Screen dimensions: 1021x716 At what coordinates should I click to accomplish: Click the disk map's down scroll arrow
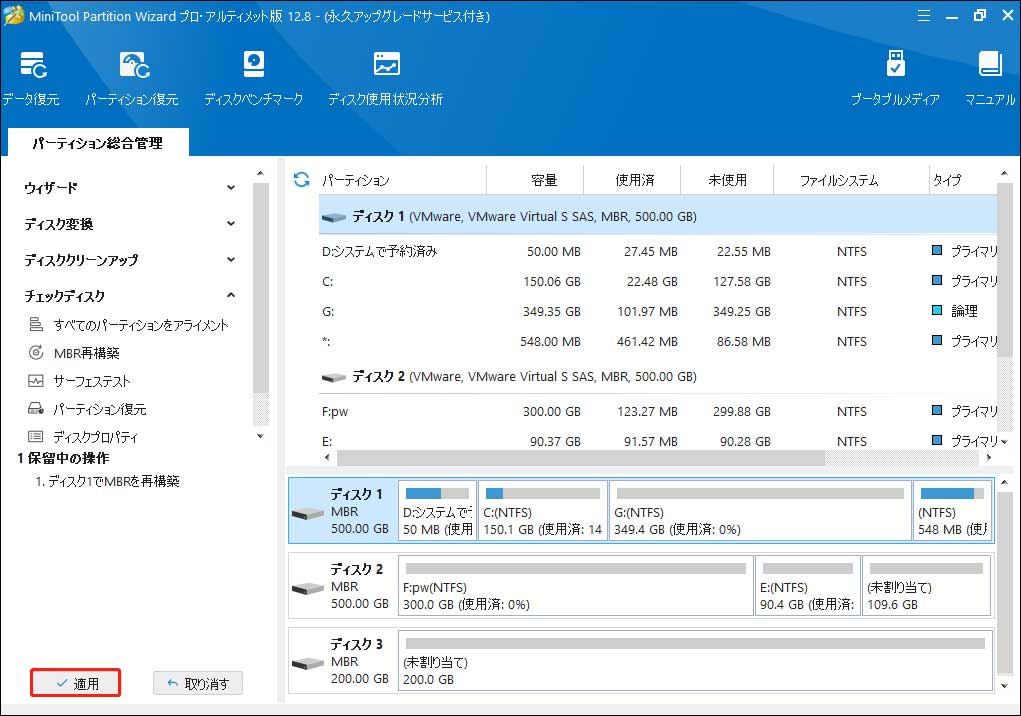pos(1005,685)
